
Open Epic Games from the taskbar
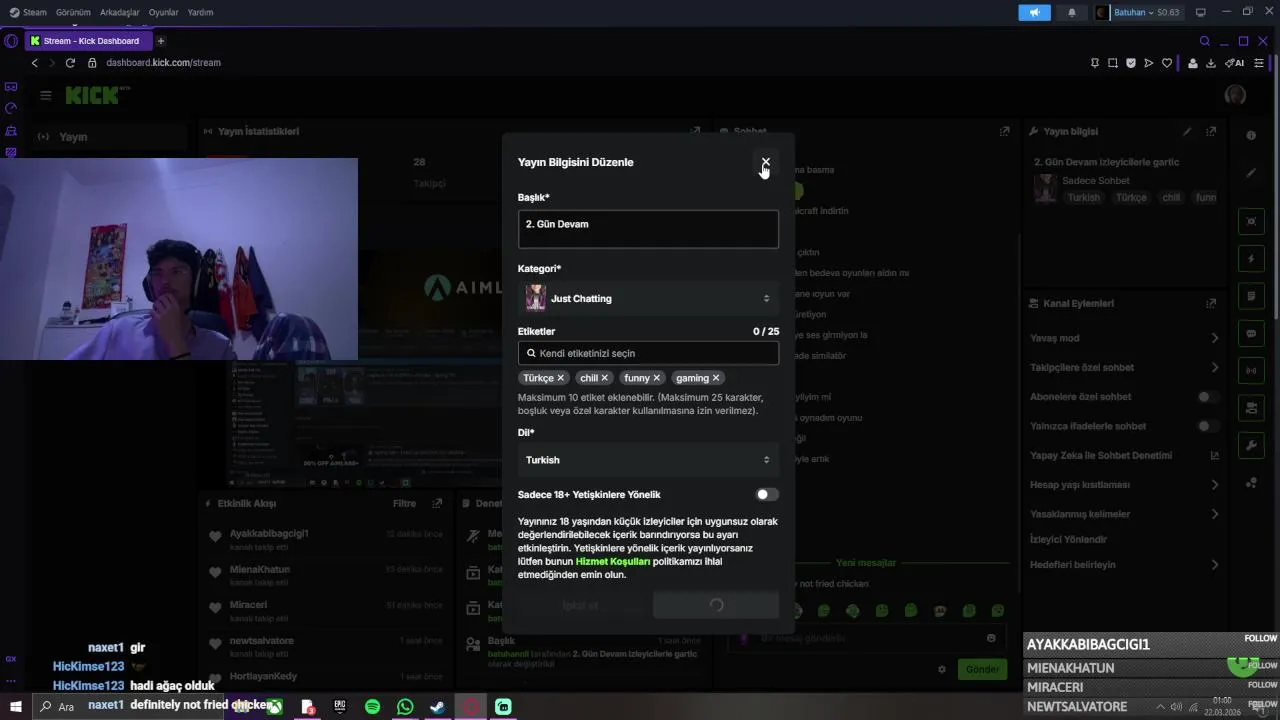[340, 707]
